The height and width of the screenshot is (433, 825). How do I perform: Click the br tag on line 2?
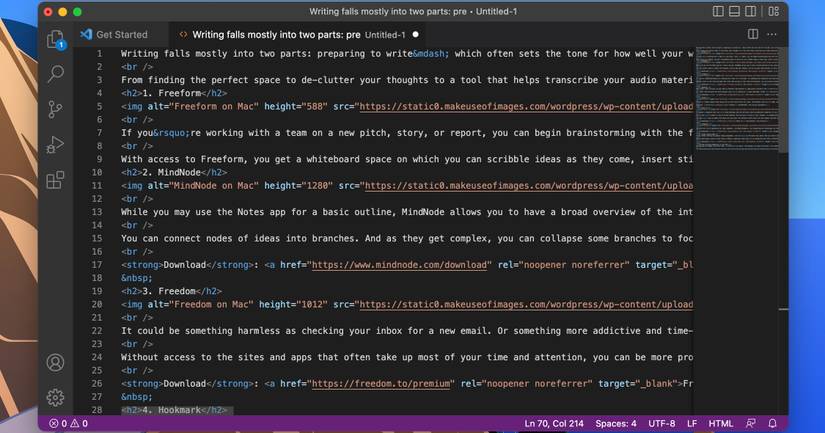[x=137, y=67]
